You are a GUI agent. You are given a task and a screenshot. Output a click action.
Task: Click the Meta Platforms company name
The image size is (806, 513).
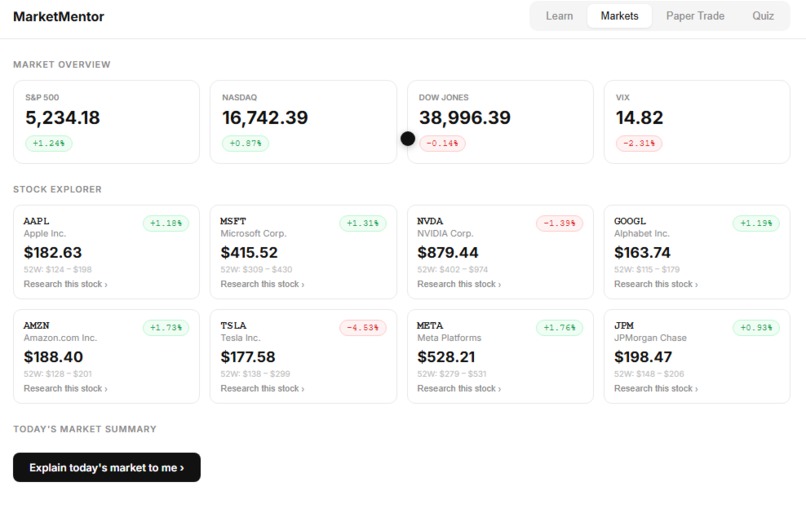(x=449, y=338)
